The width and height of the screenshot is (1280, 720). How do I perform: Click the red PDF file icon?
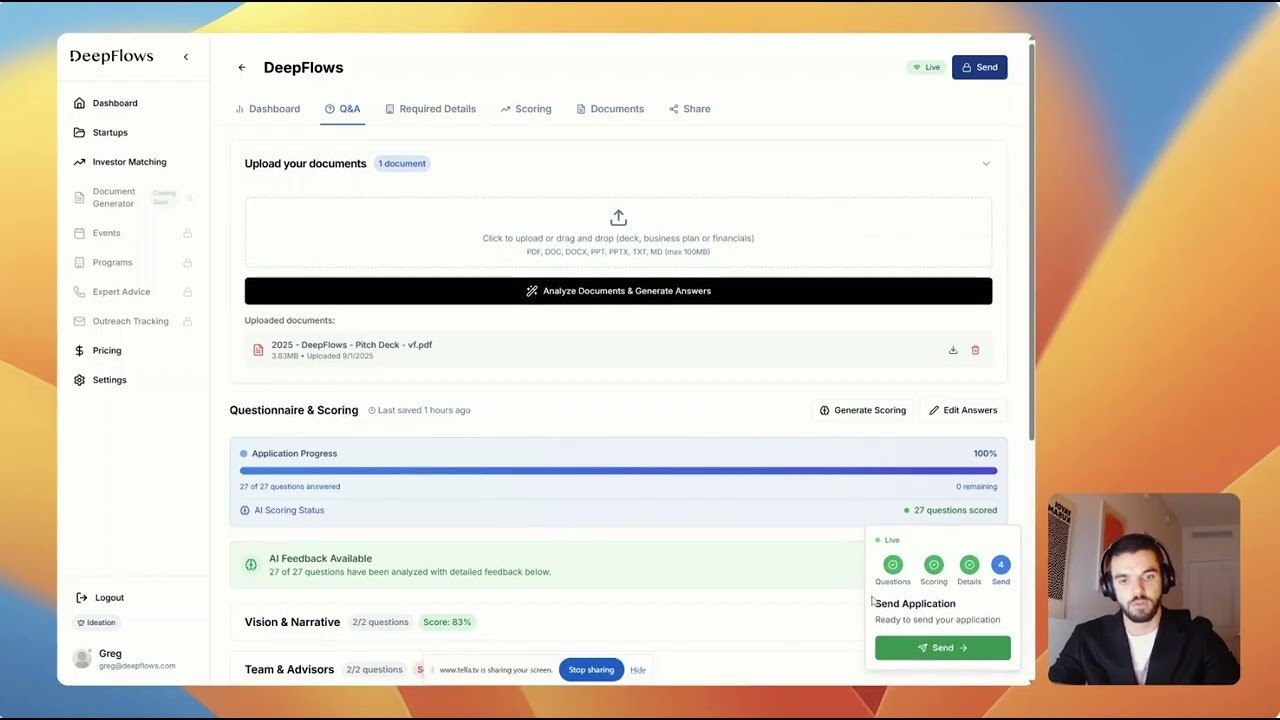(258, 350)
